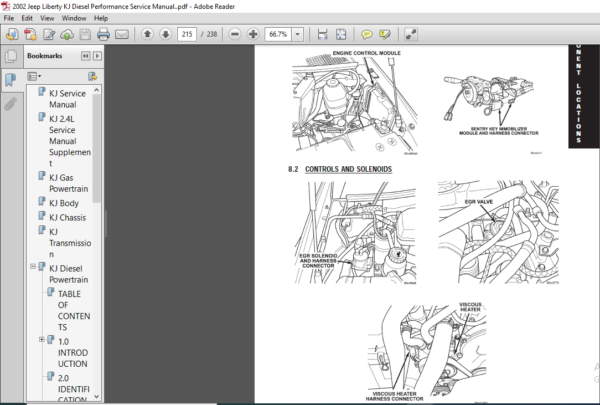Toggle read mode expand icon

(x=411, y=34)
